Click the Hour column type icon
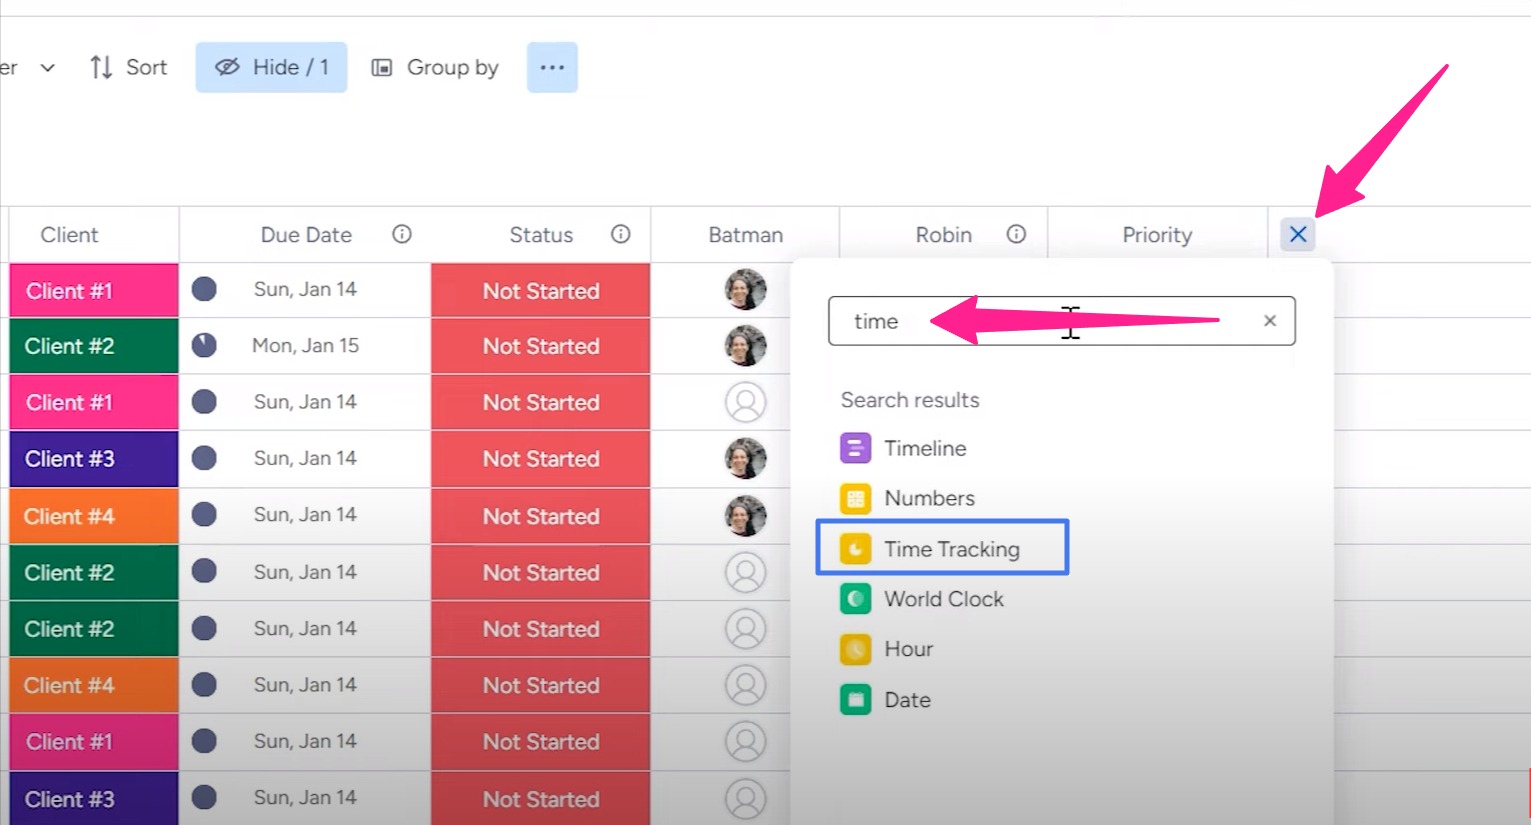1531x825 pixels. point(855,648)
